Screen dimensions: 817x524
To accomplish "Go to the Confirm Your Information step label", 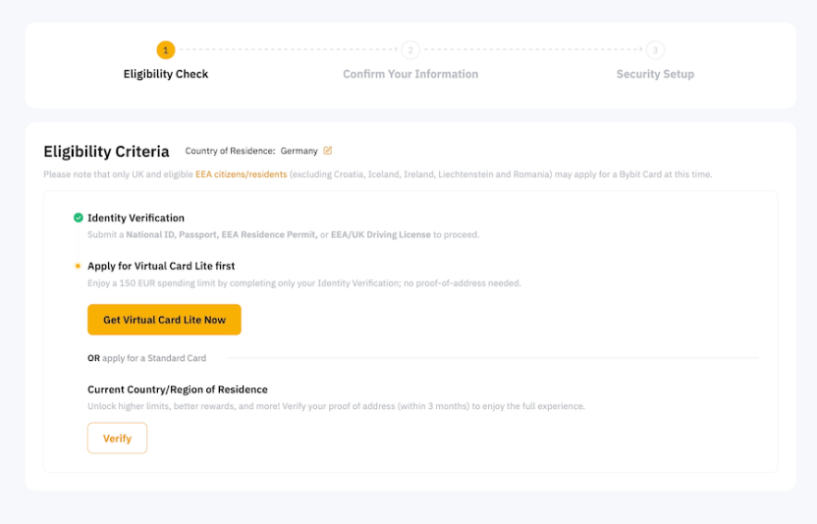I will [410, 74].
